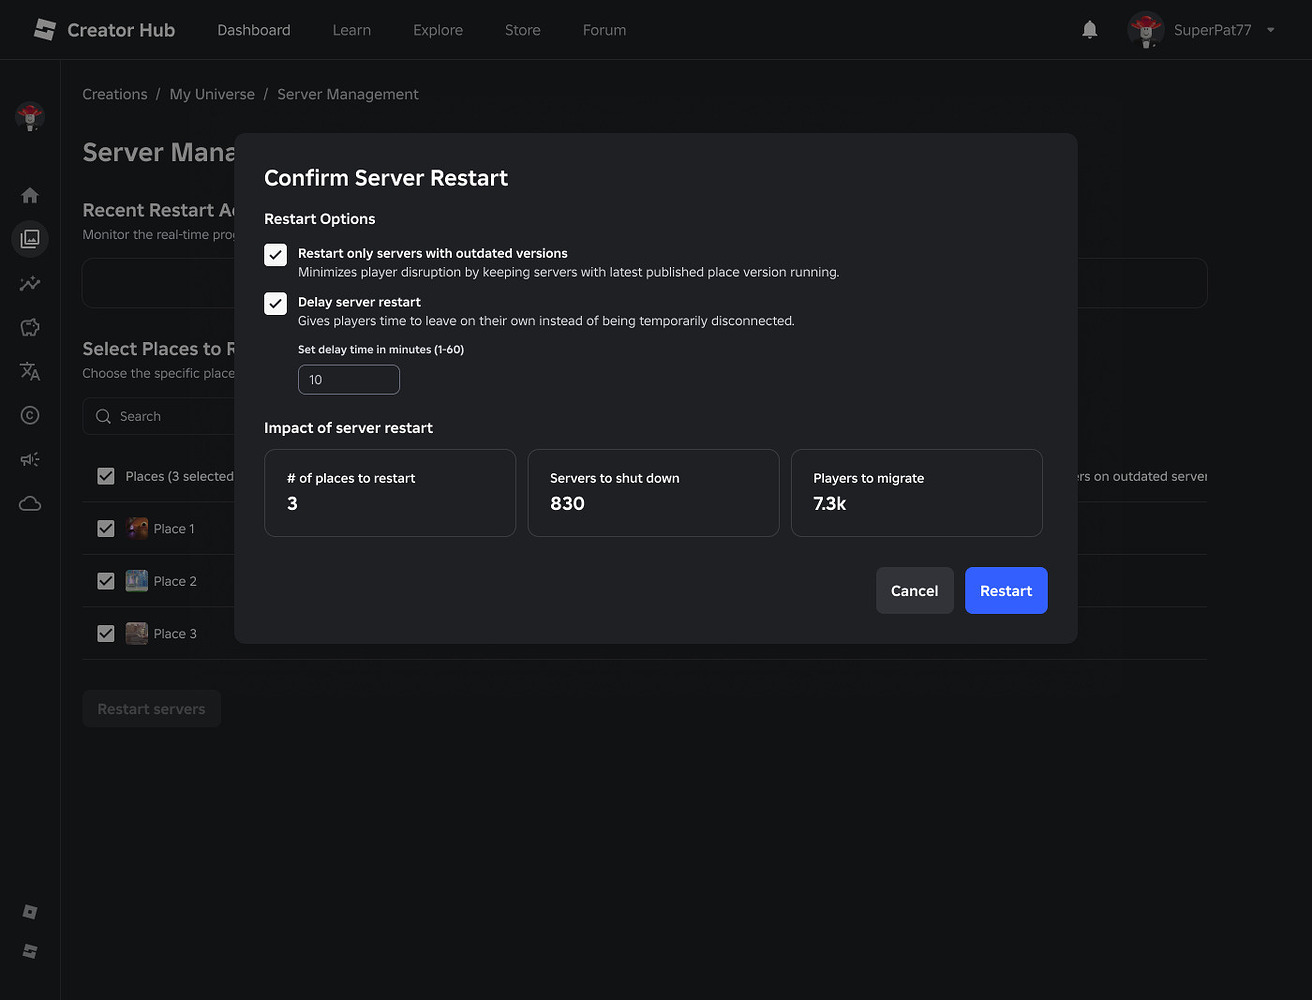Confirm by clicking the Restart button
Image resolution: width=1312 pixels, height=1000 pixels.
tap(1006, 590)
